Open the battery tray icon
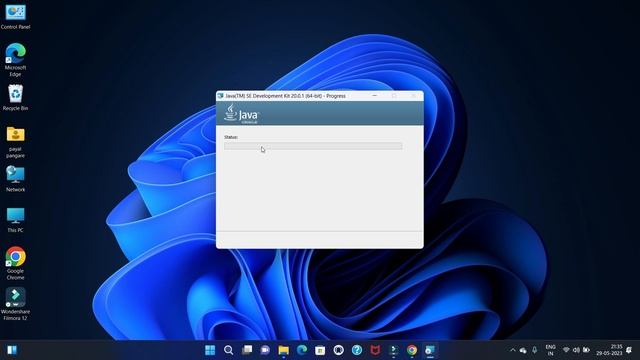Image resolution: width=640 pixels, height=360 pixels. 587,350
